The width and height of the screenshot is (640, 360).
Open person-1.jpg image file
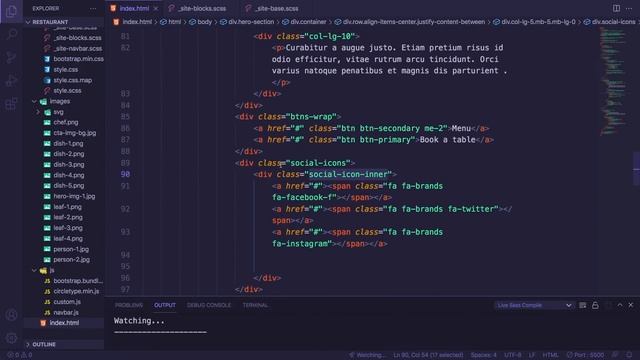pos(71,249)
